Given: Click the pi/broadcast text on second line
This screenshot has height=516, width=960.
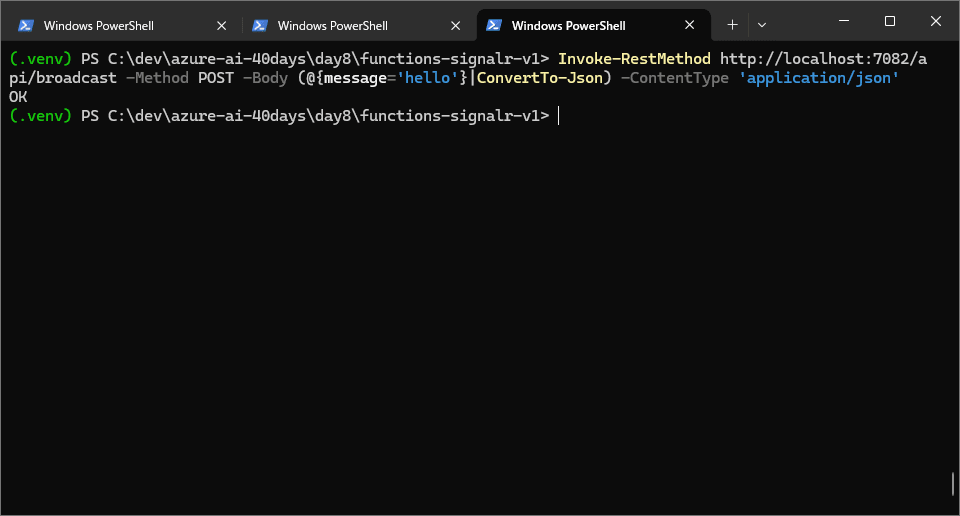Looking at the screenshot, I should [62, 78].
